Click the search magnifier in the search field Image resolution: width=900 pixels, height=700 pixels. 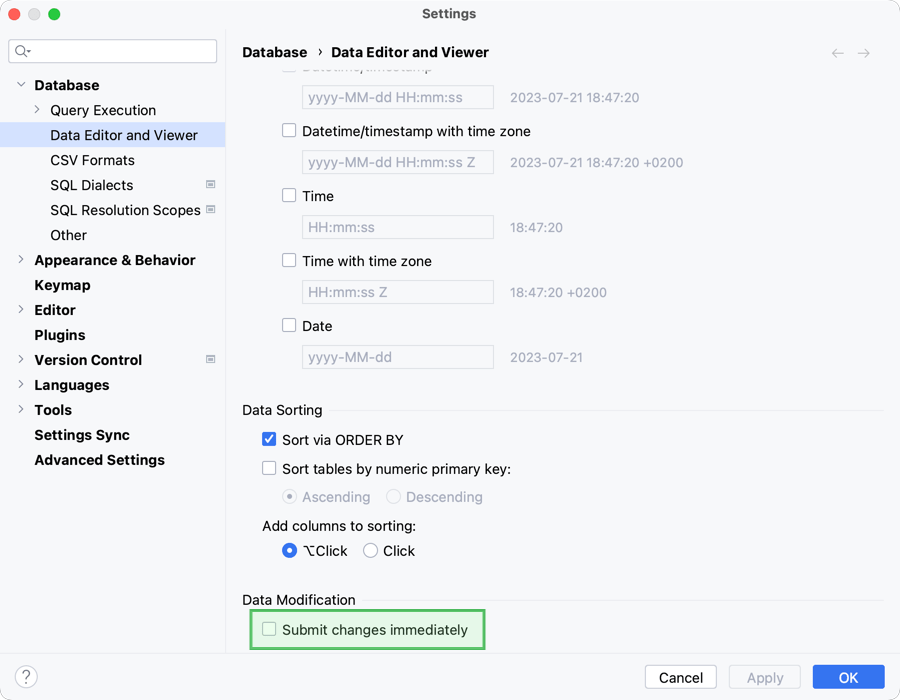(x=21, y=51)
